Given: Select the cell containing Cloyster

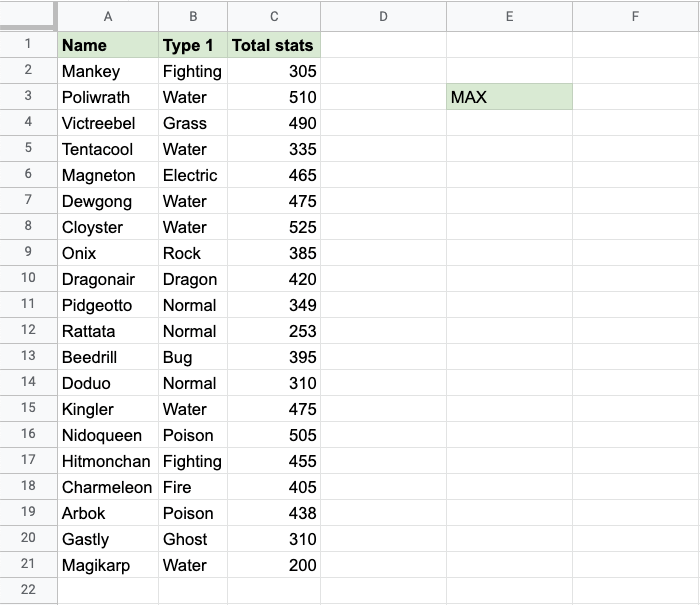Looking at the screenshot, I should [108, 227].
